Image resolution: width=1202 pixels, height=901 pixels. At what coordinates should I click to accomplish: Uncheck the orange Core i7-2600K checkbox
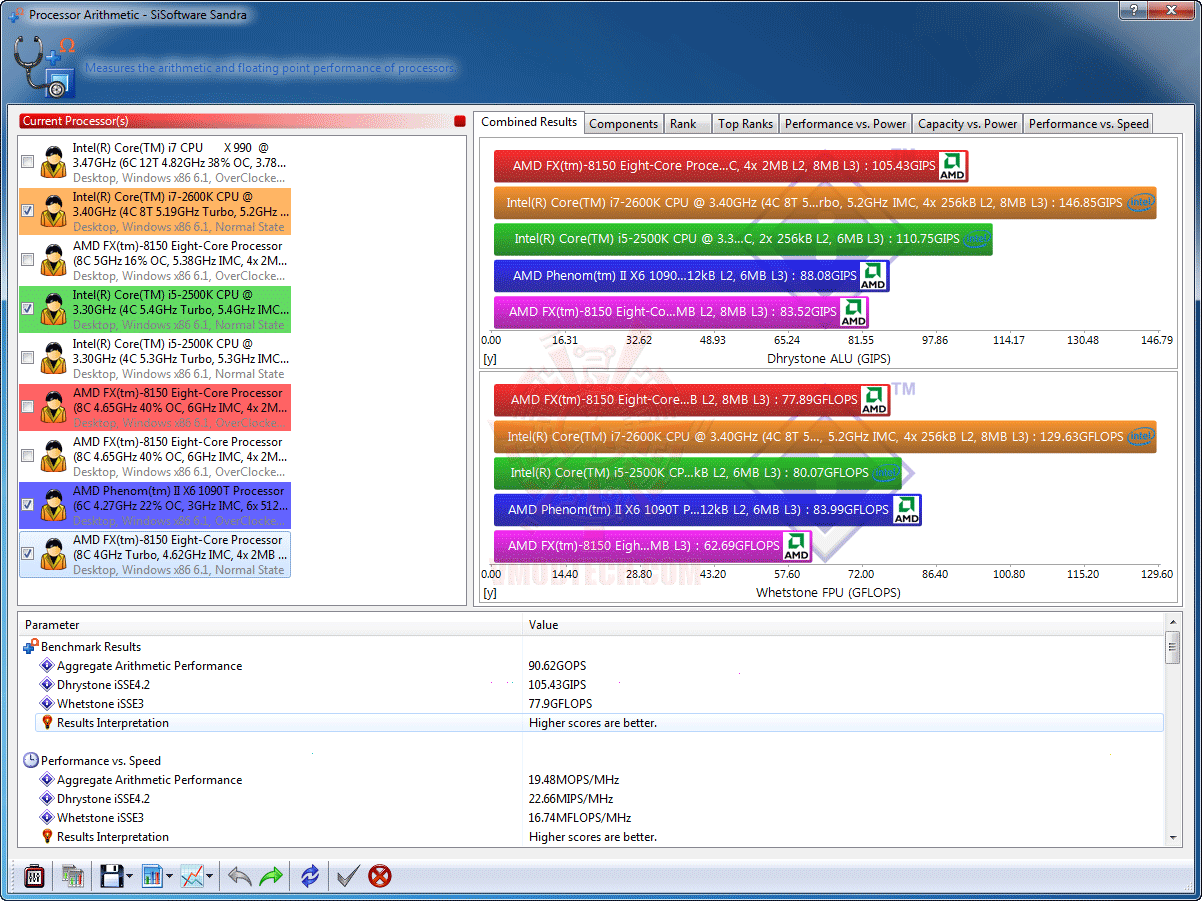(28, 211)
